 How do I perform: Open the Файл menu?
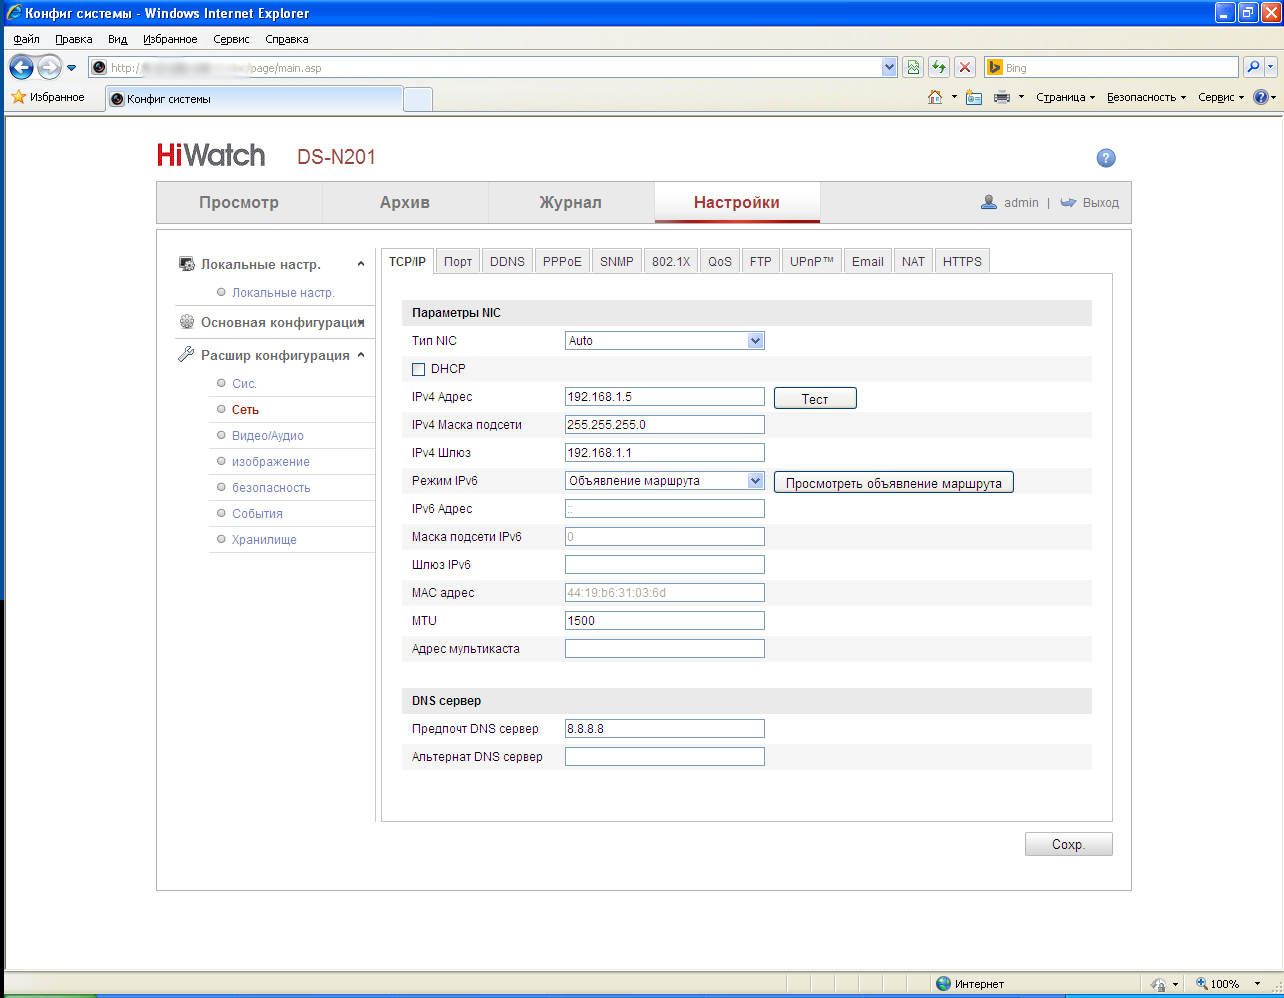pyautogui.click(x=26, y=39)
